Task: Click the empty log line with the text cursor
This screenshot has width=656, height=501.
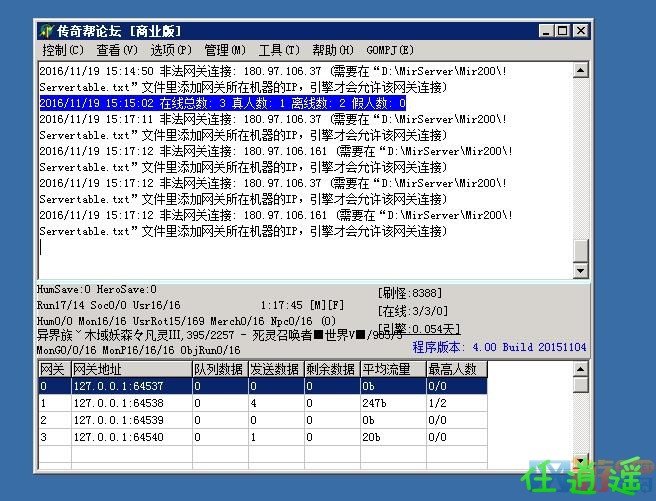Action: coord(305,248)
